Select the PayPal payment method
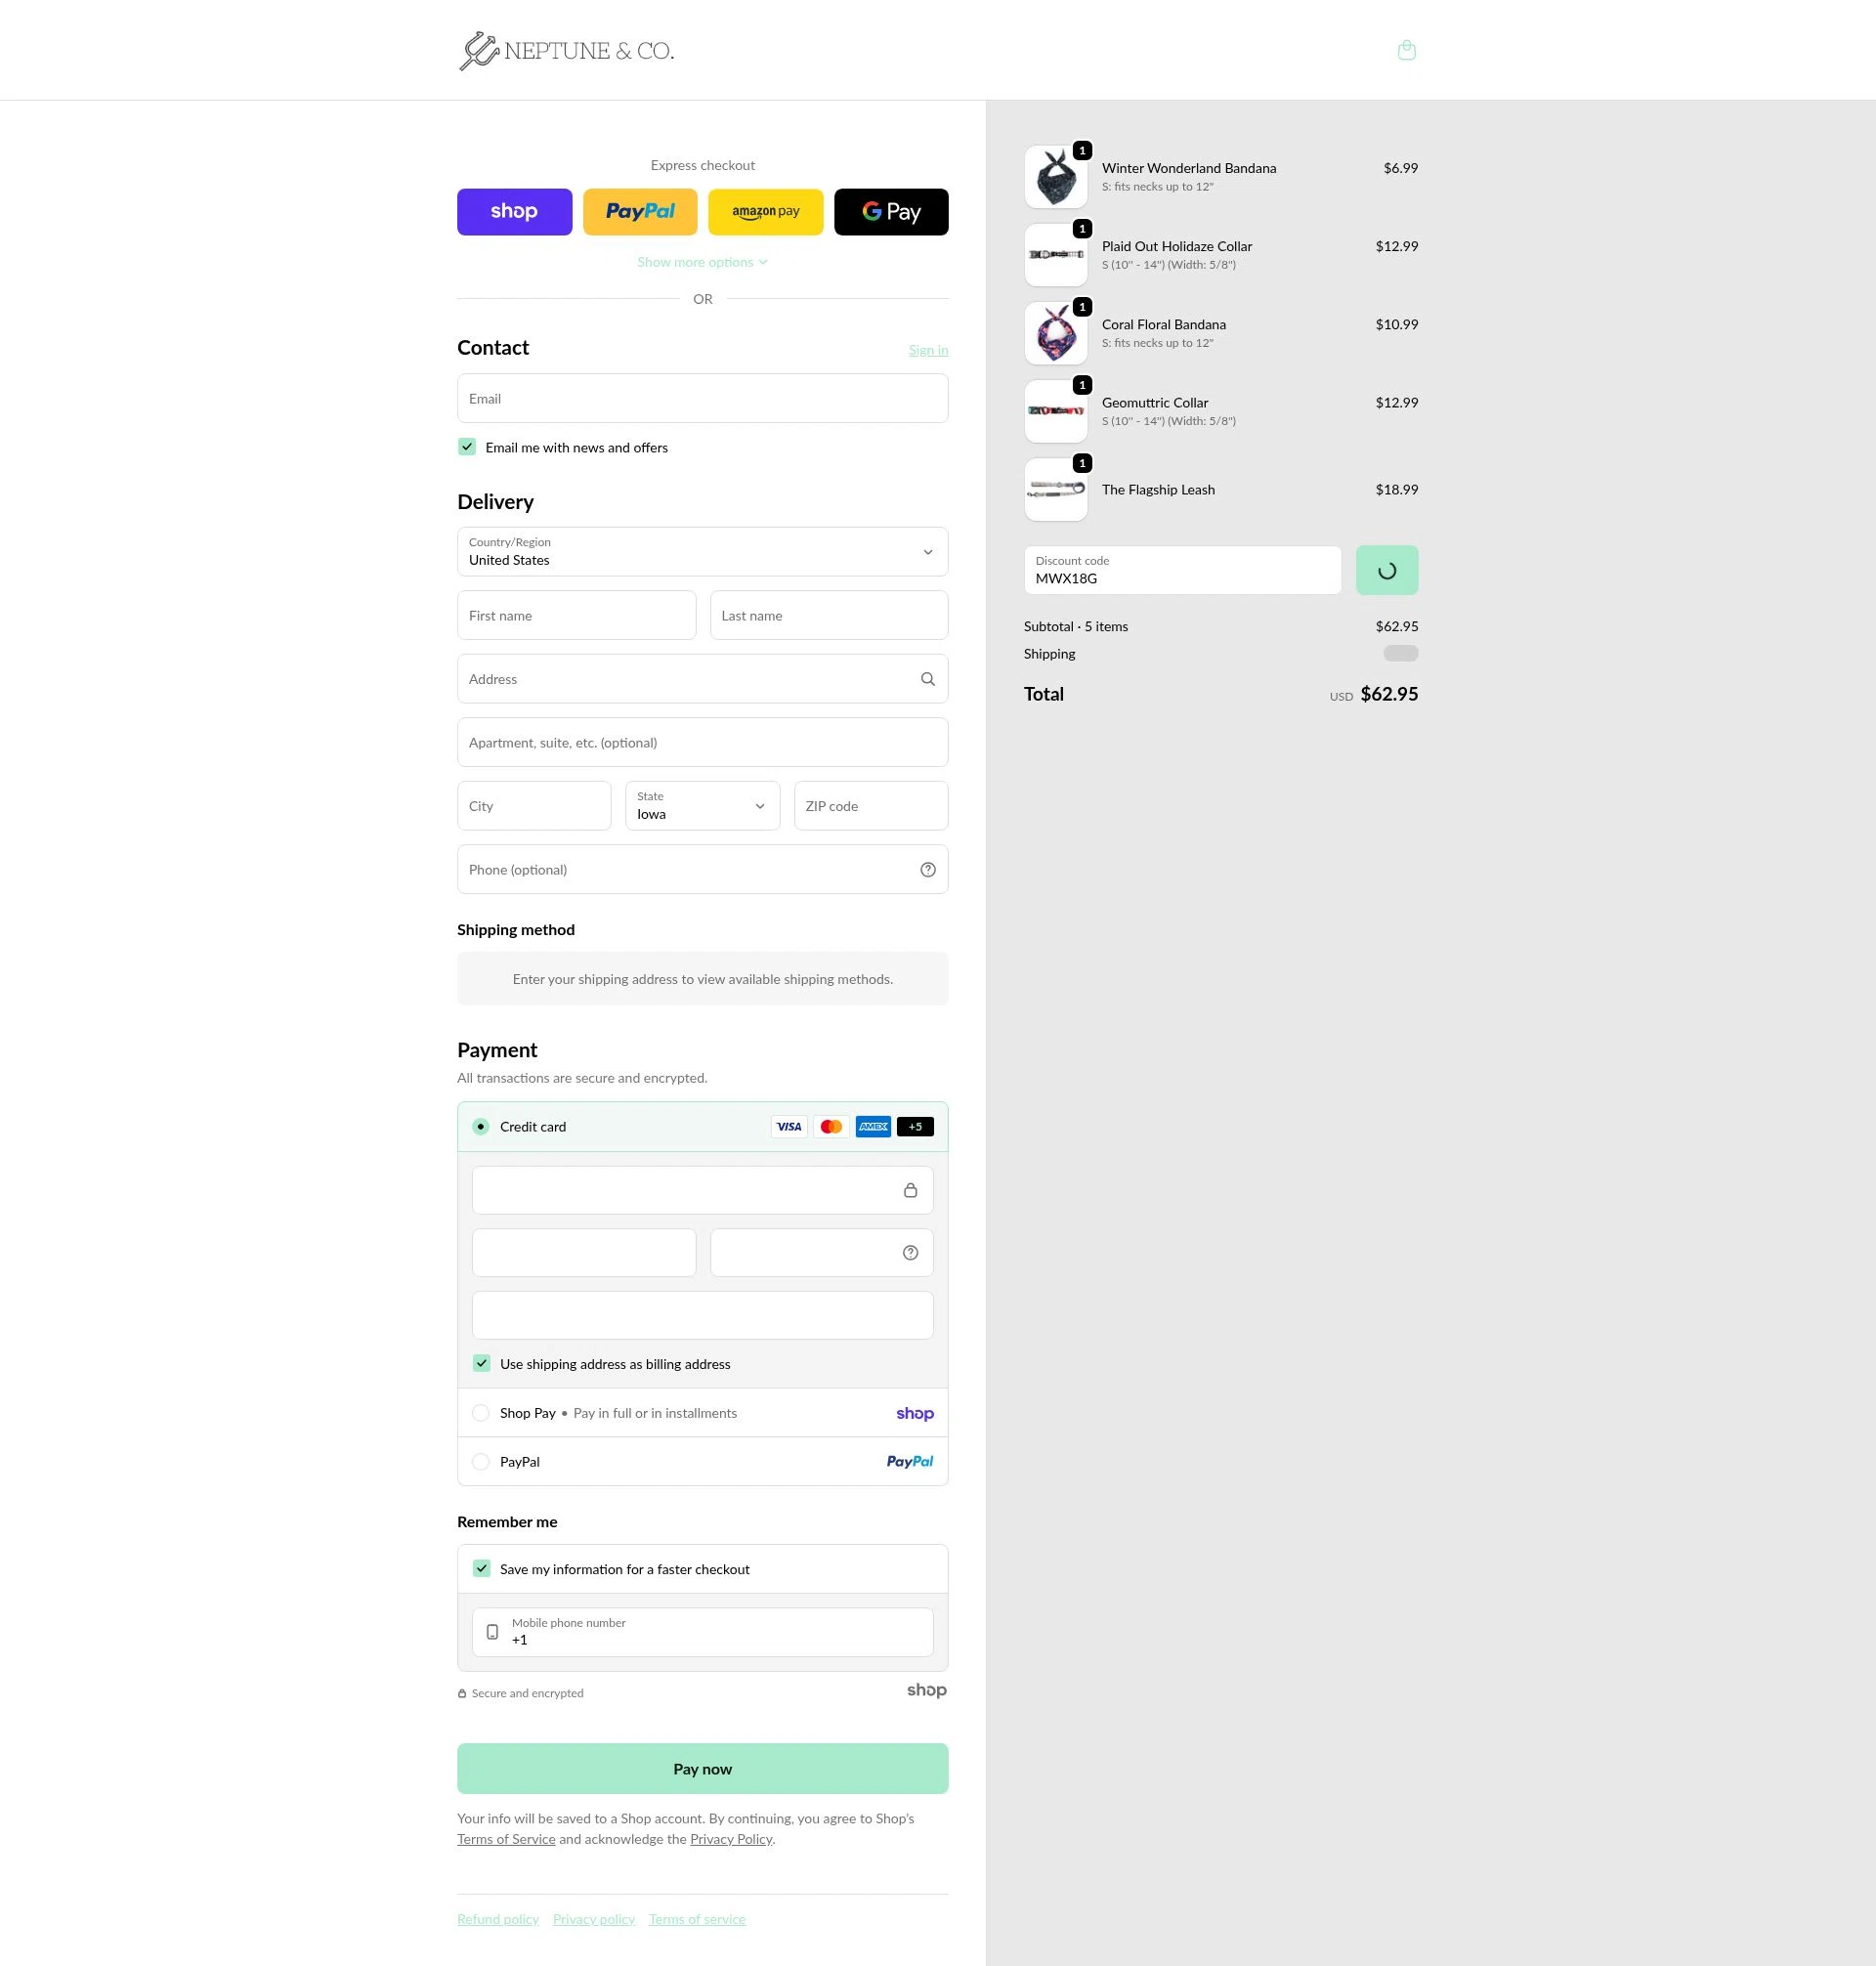 pyautogui.click(x=481, y=1461)
